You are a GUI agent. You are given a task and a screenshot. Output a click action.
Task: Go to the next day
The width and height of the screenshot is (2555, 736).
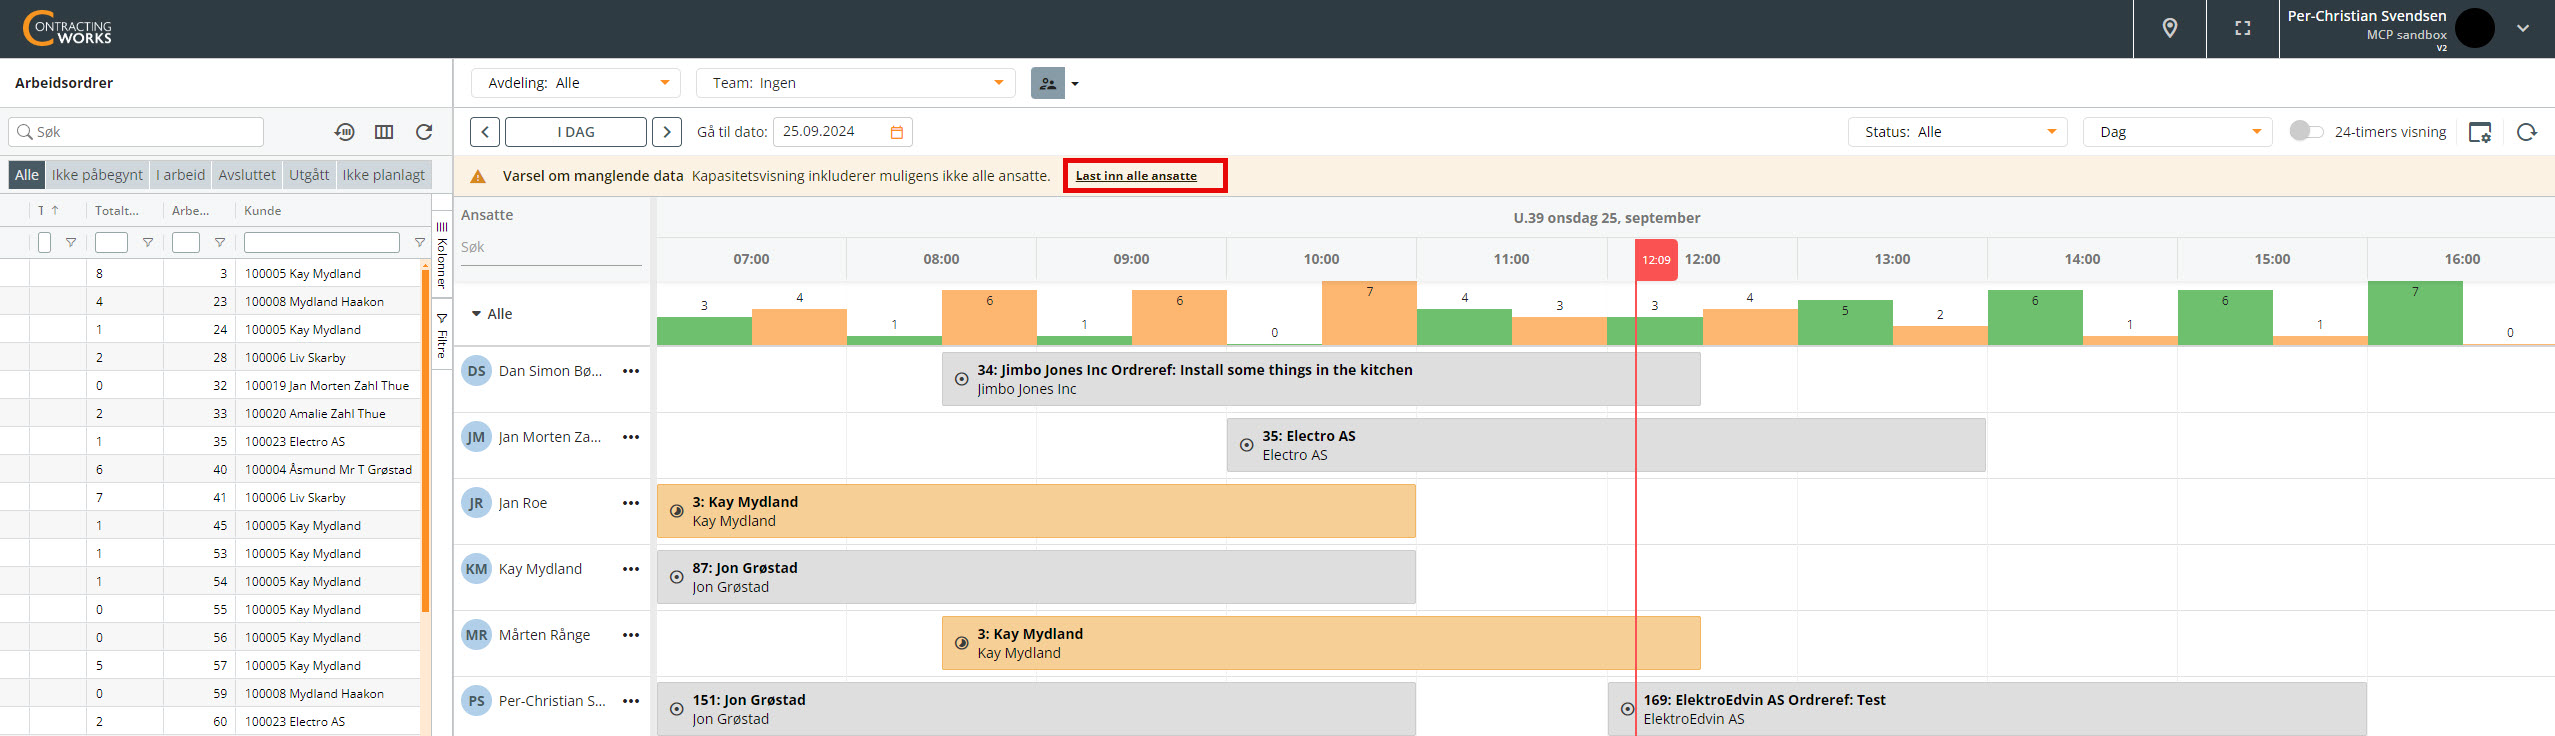coord(667,132)
